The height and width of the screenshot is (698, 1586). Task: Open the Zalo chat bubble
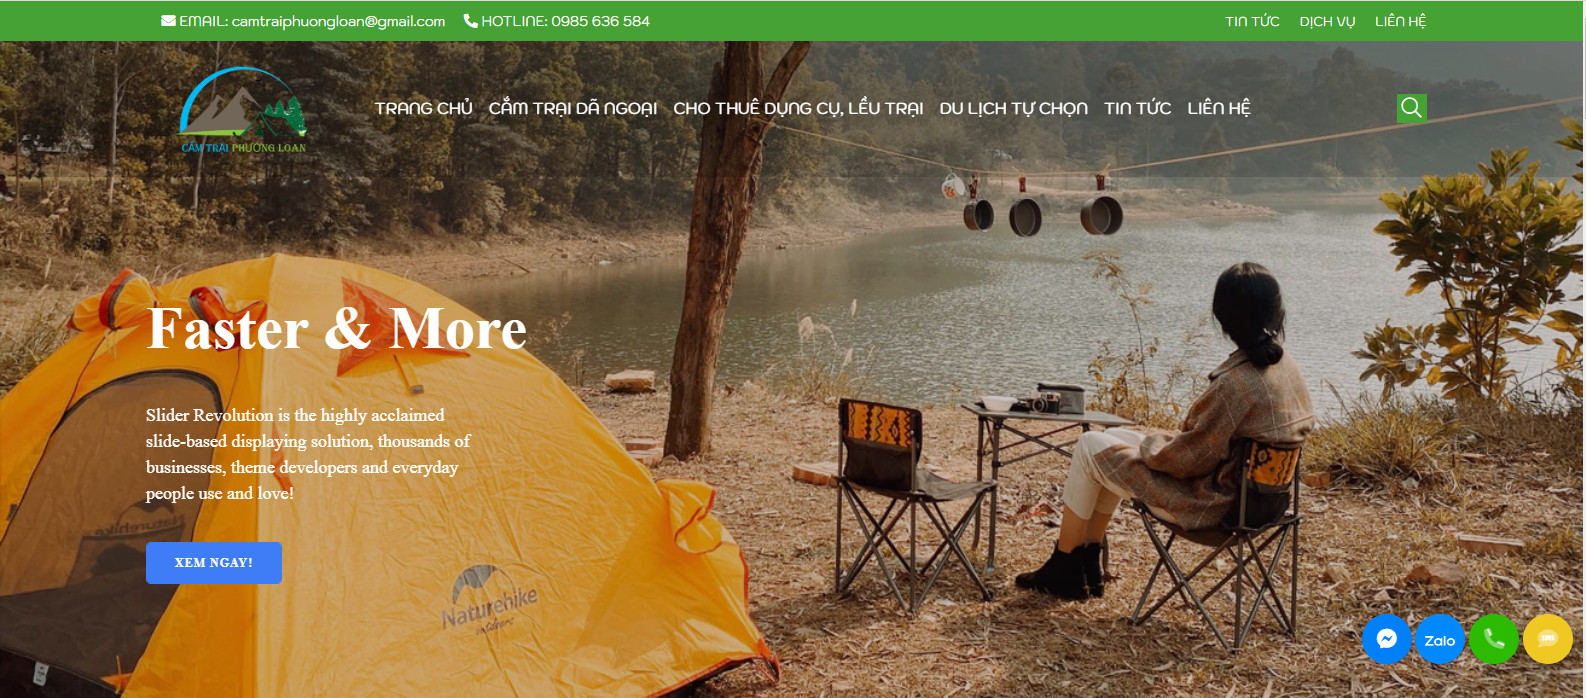(1440, 639)
